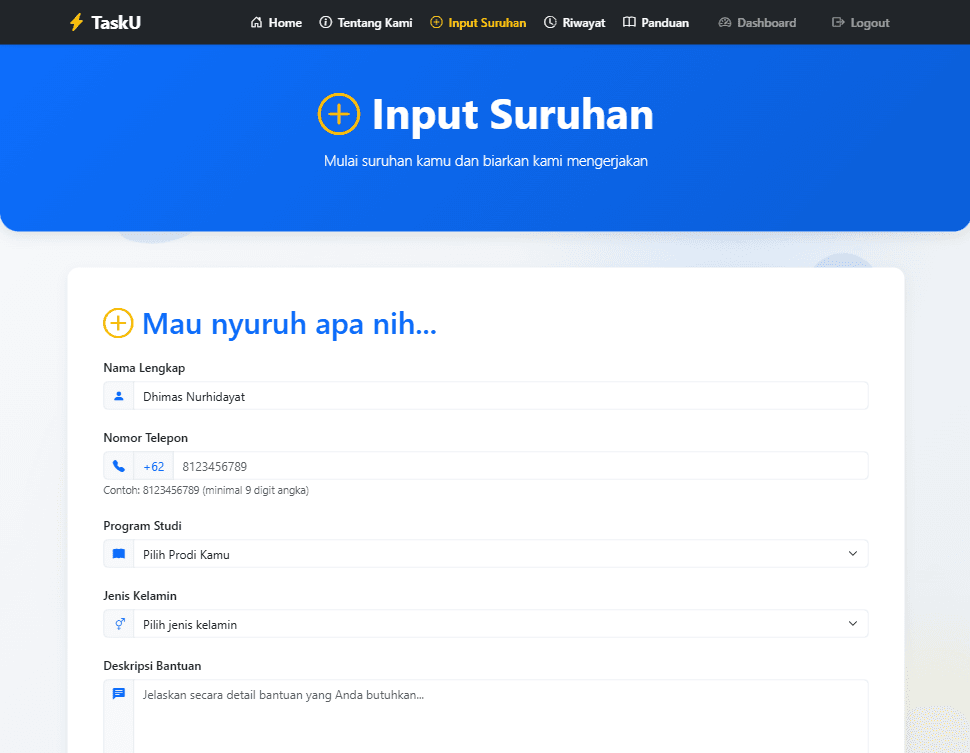Screen dimensions: 970x753
Task: Click the Deskripsi Bantuan label
Action: (152, 665)
